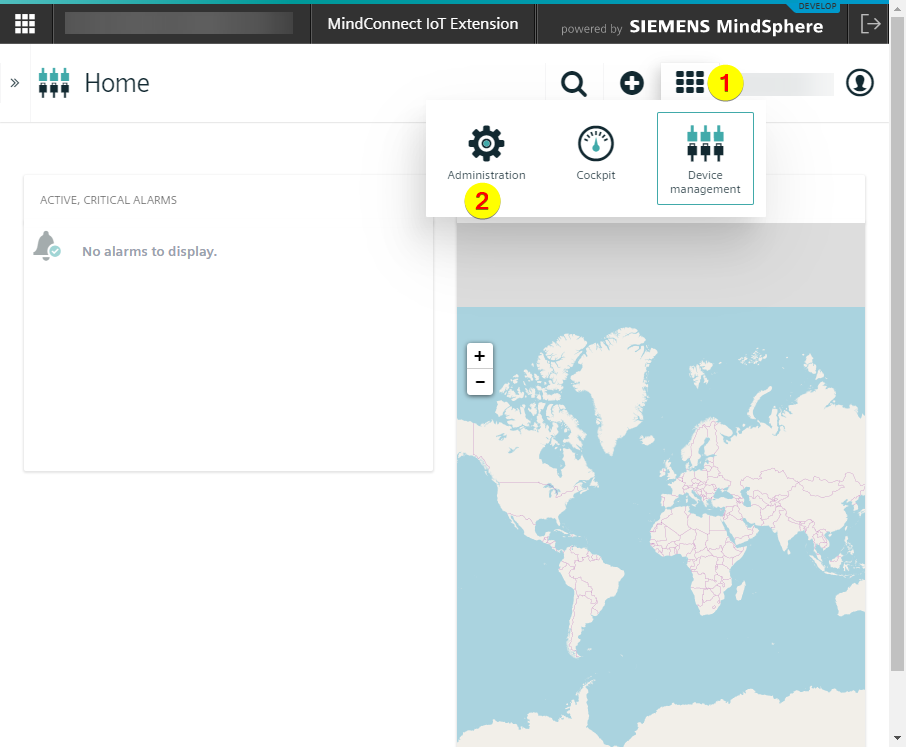Open the MindSphere launchpad grid in top-left corner

(x=25, y=24)
